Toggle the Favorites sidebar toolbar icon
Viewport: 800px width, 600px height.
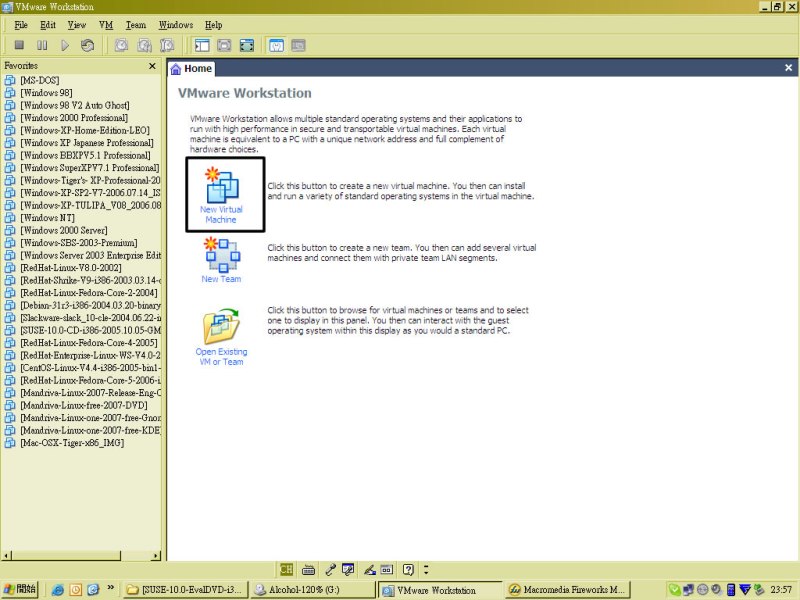point(202,45)
